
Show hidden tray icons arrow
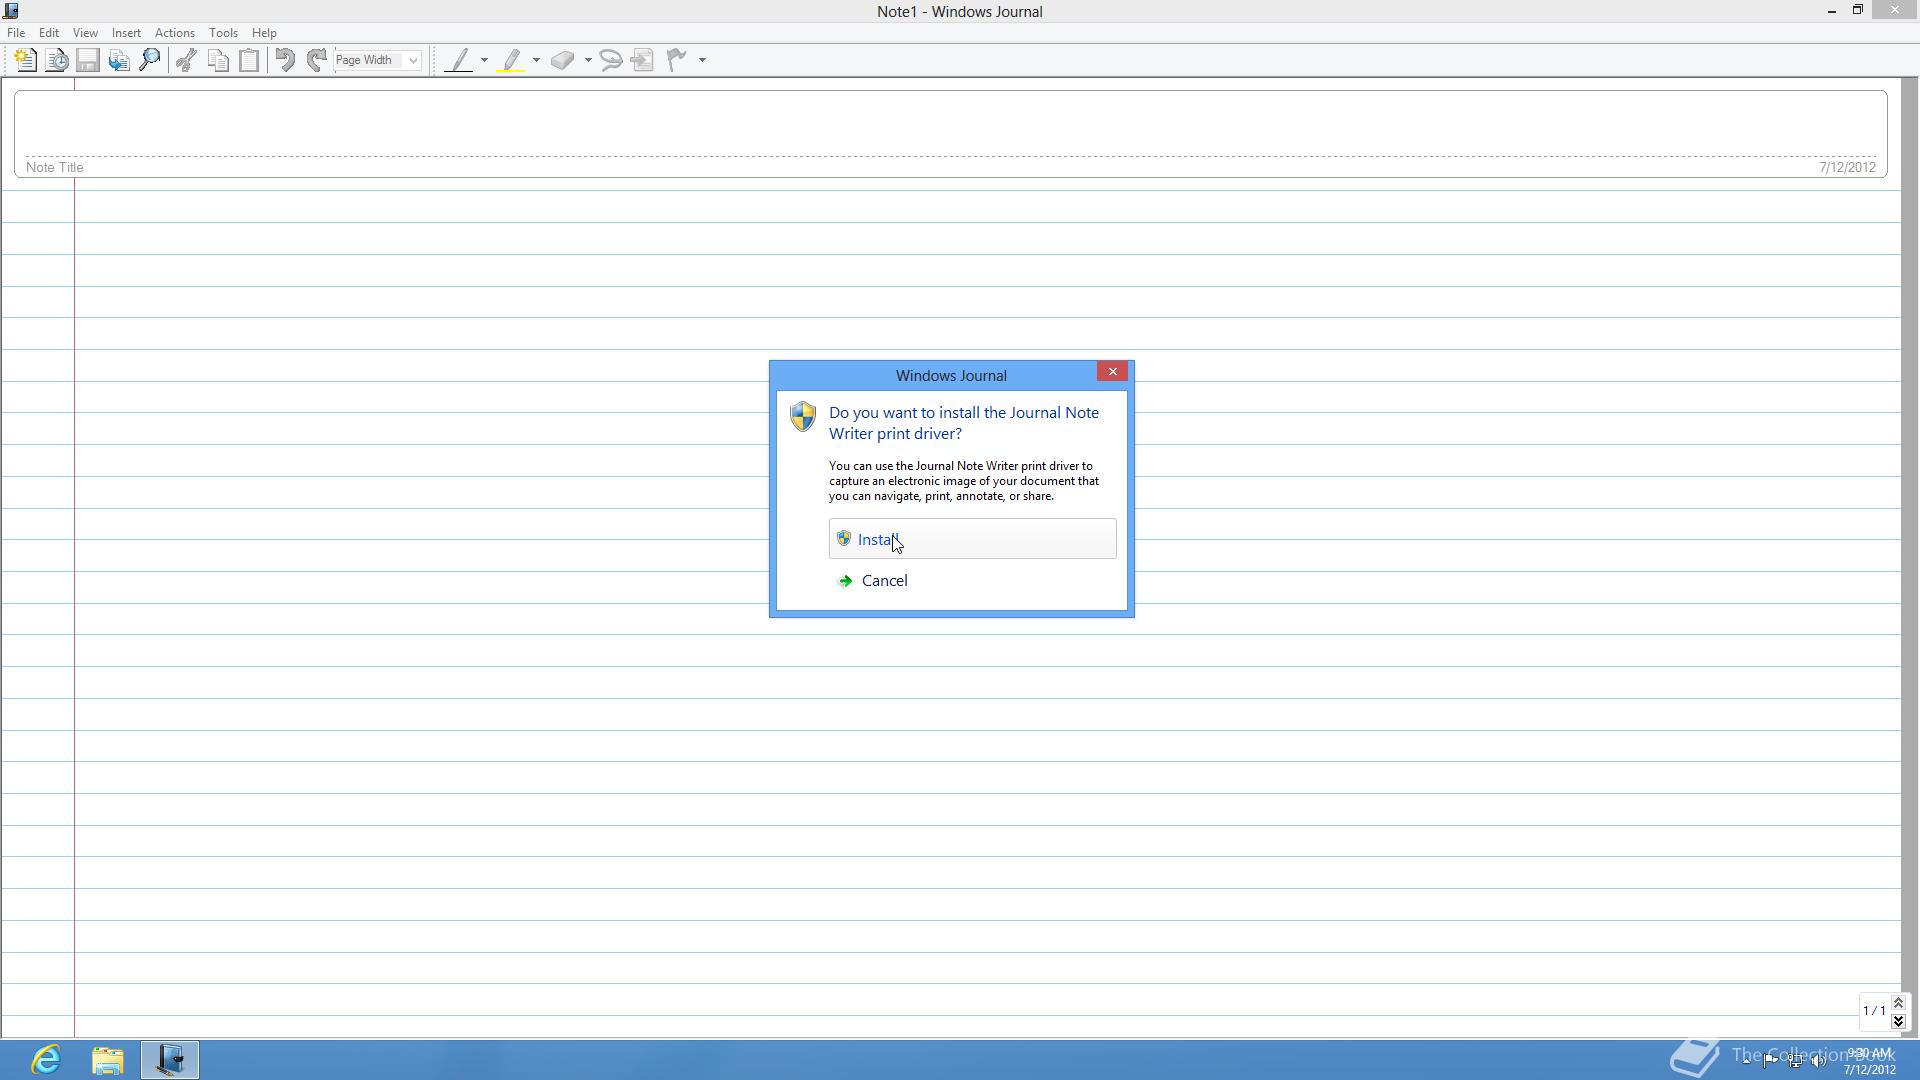click(x=1746, y=1060)
